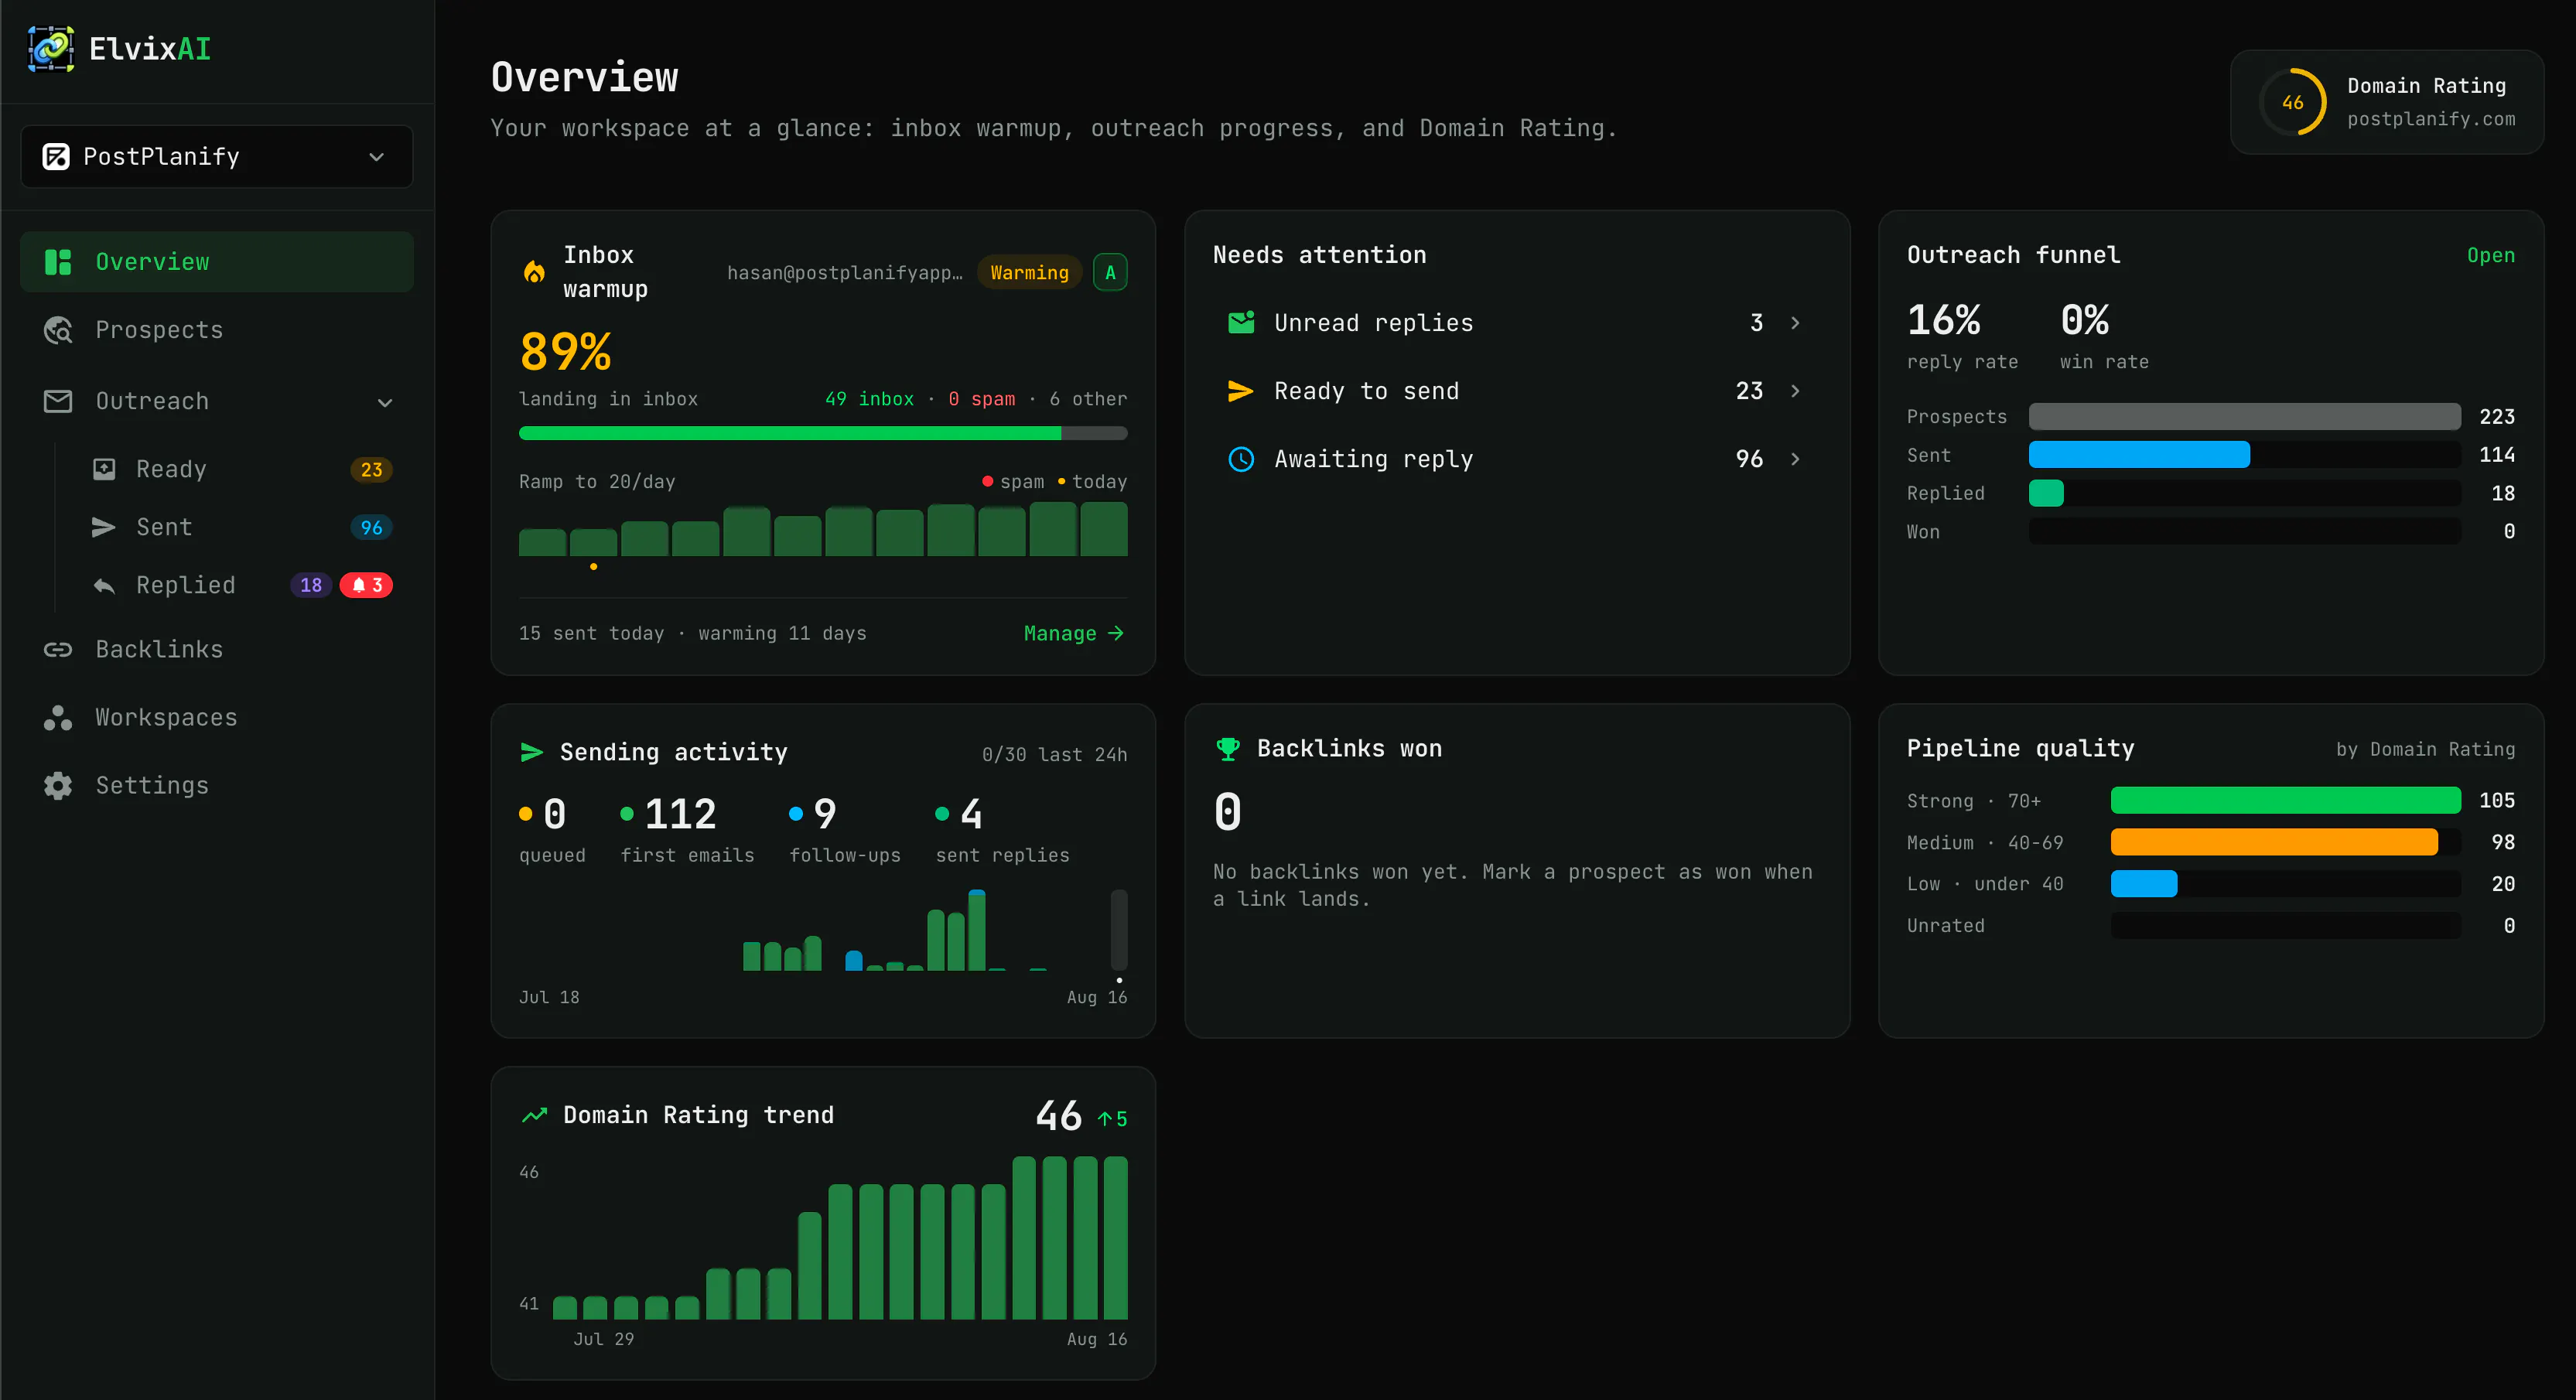Viewport: 2576px width, 1400px height.
Task: Click the Ready inbox-download icon
Action: [104, 469]
